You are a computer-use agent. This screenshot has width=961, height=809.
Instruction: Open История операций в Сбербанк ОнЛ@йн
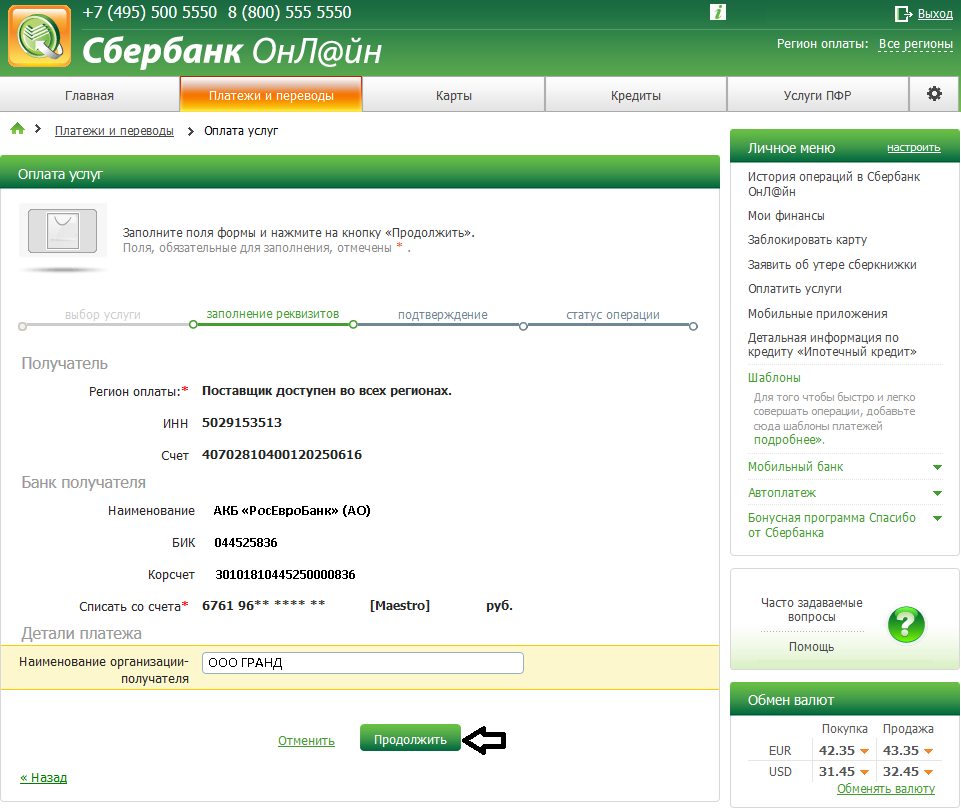(834, 184)
